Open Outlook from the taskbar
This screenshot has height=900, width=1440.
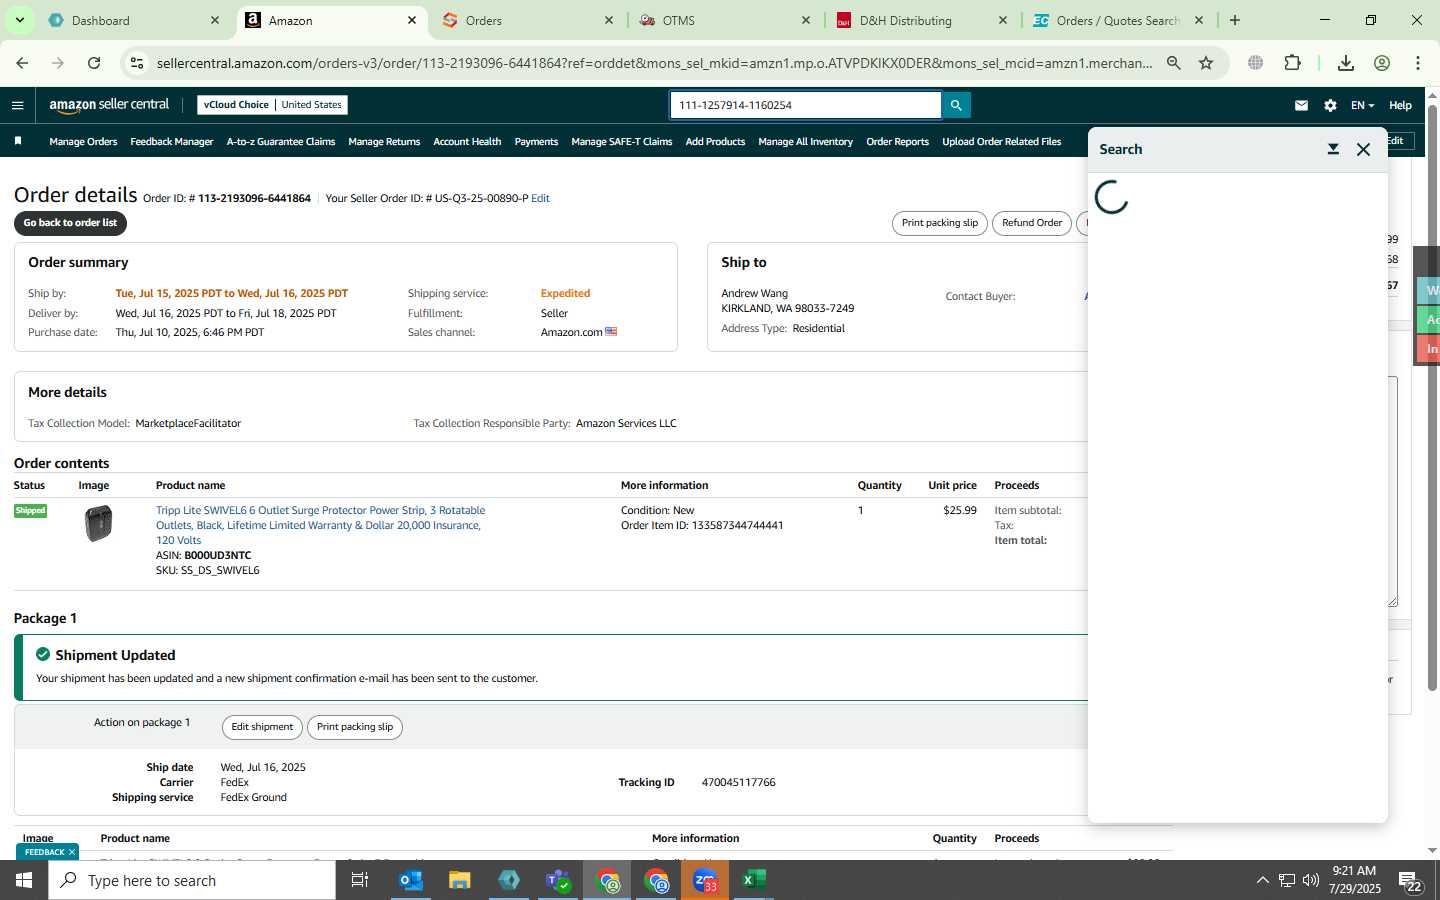pos(411,880)
